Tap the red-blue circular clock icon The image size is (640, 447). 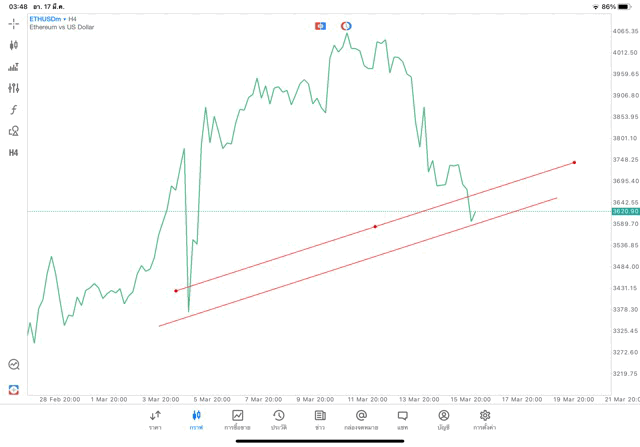point(346,25)
